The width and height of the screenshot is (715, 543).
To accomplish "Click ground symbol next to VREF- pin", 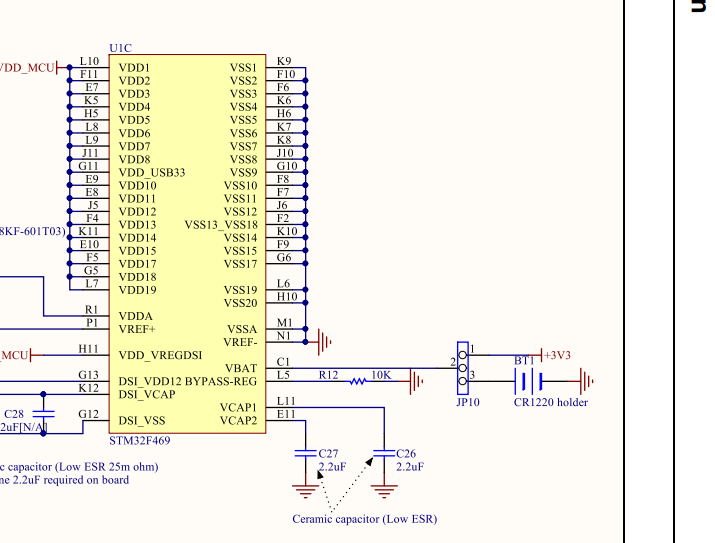I will click(324, 341).
